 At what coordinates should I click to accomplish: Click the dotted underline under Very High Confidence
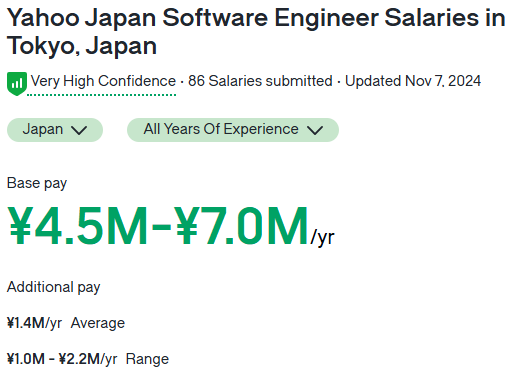[x=102, y=95]
